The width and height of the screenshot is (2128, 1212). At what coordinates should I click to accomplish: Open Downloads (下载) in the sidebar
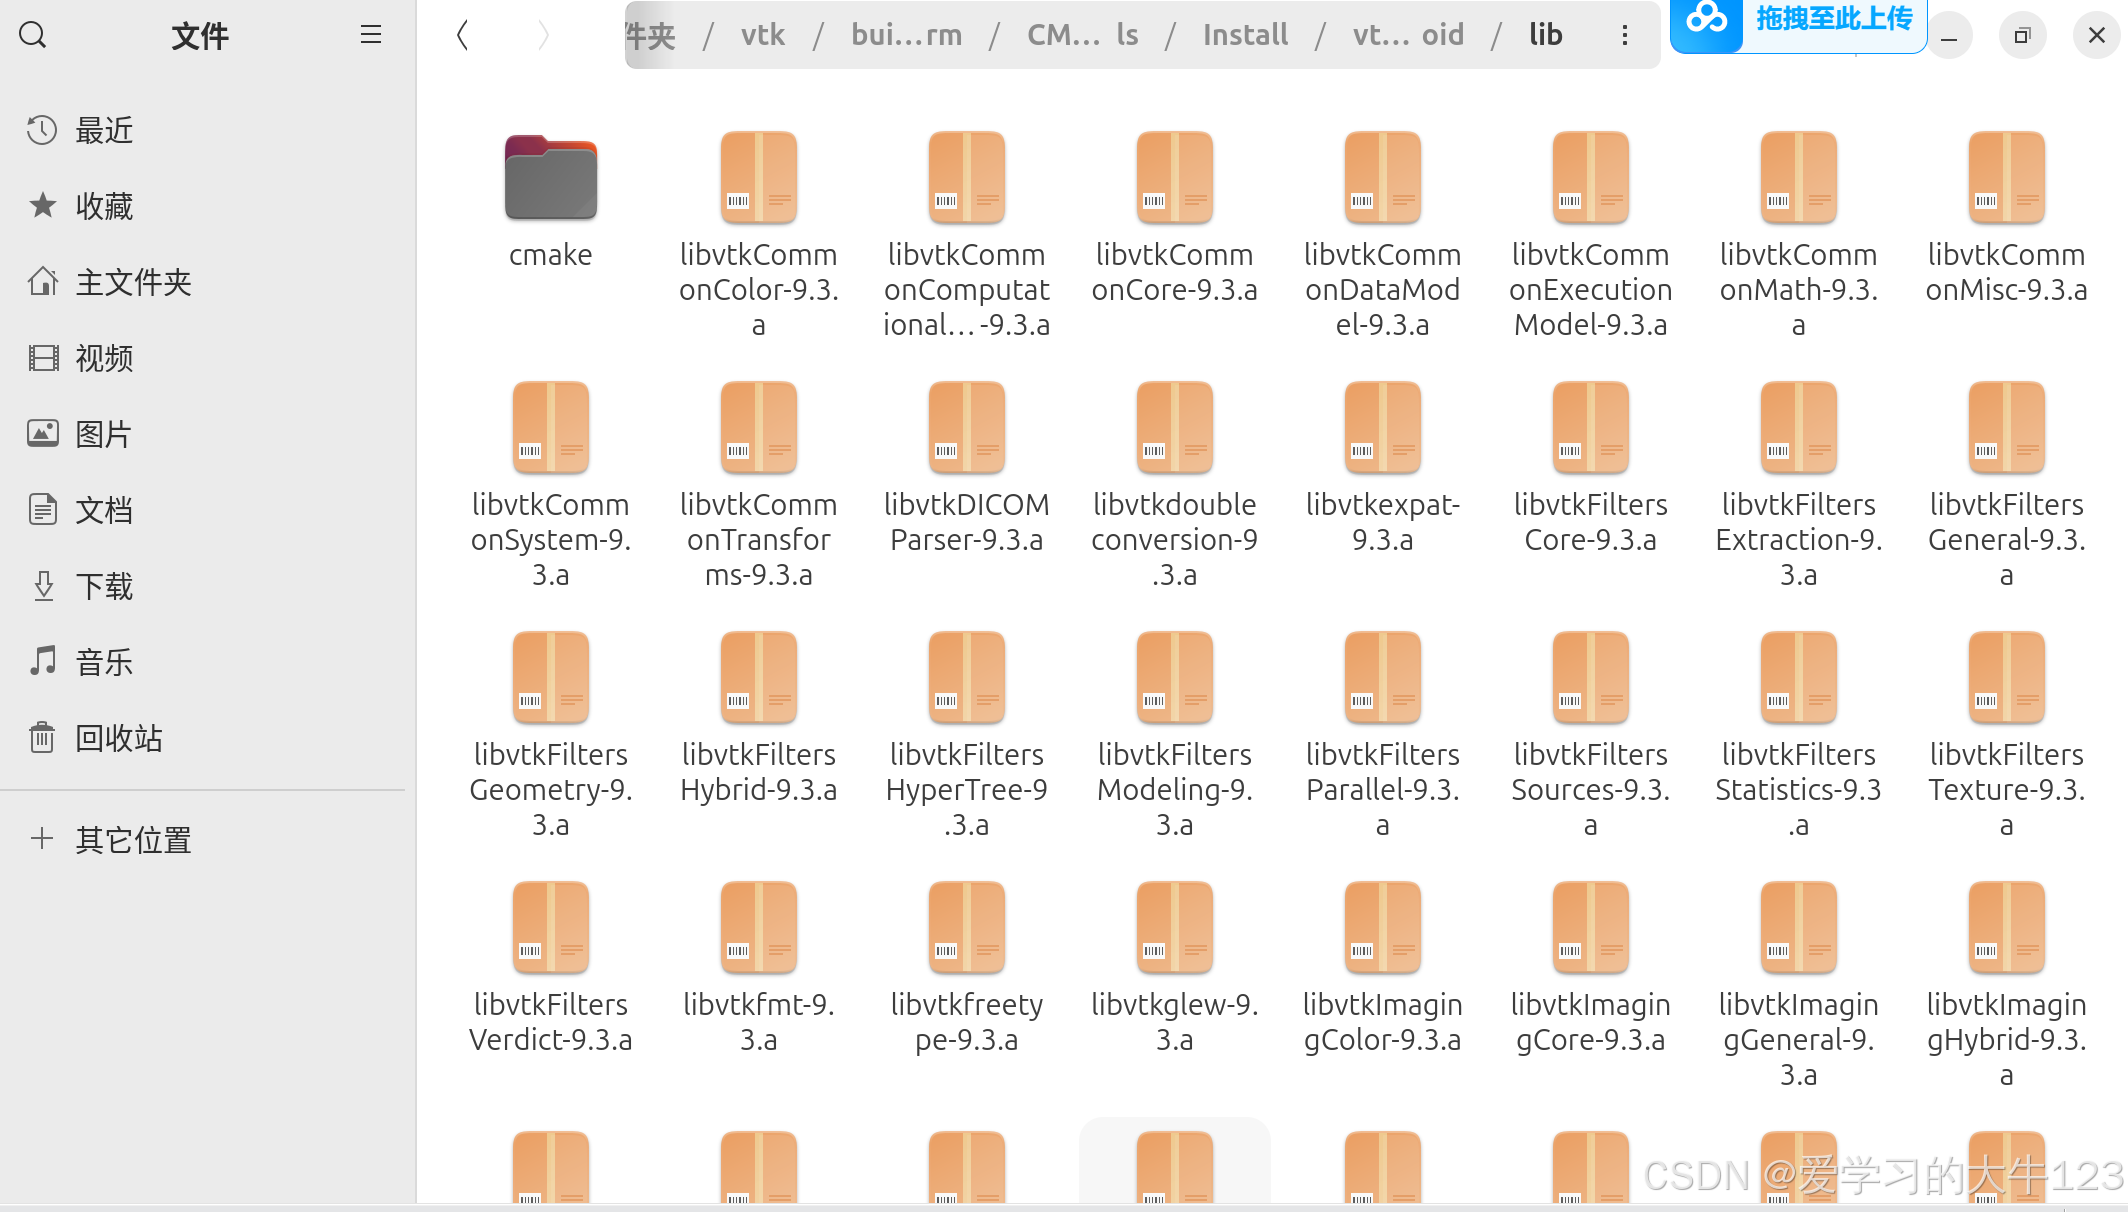click(104, 586)
